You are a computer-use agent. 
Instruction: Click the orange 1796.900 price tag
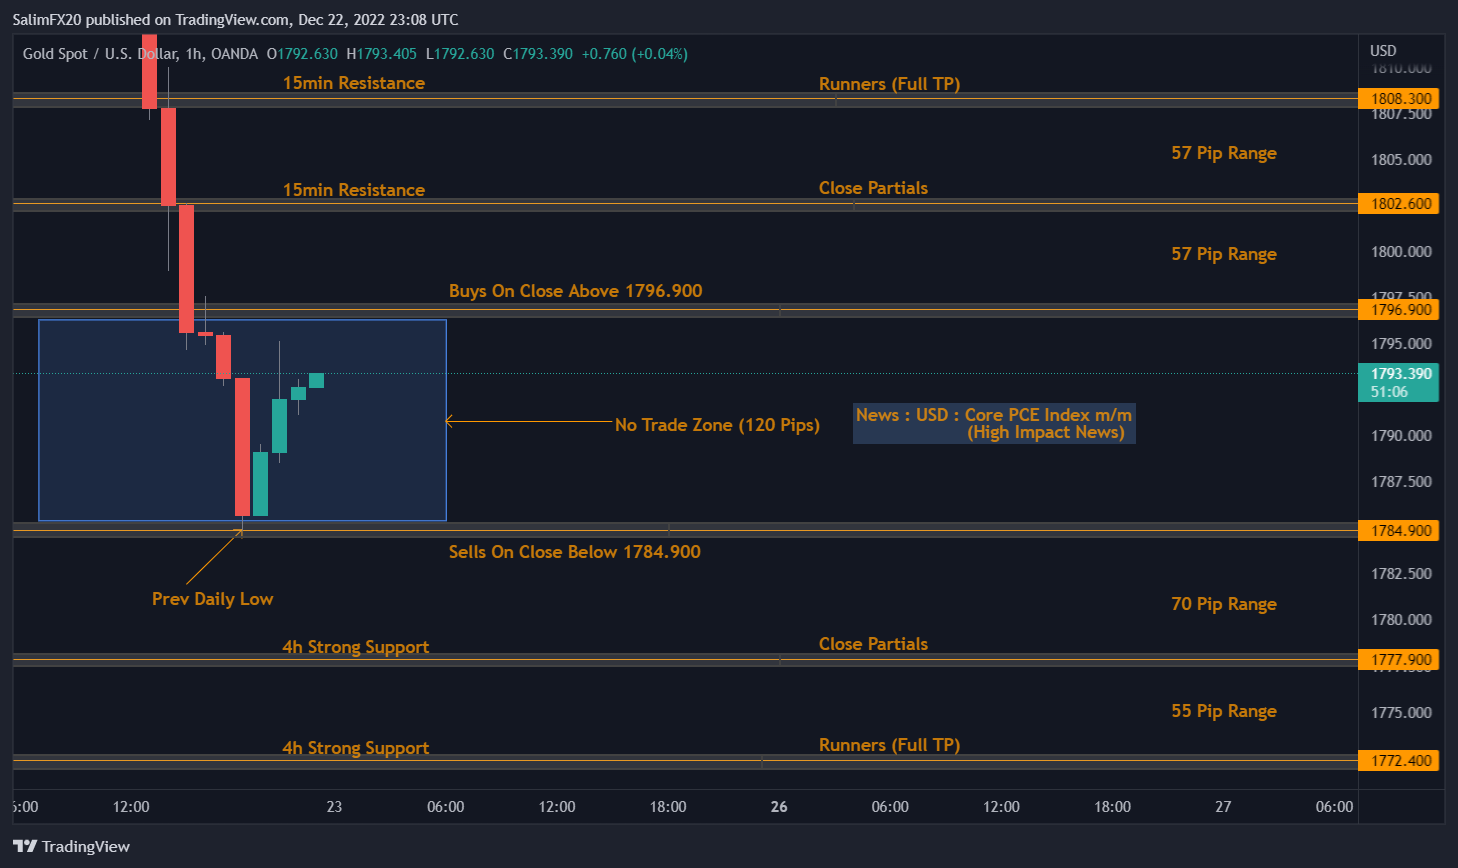1398,310
